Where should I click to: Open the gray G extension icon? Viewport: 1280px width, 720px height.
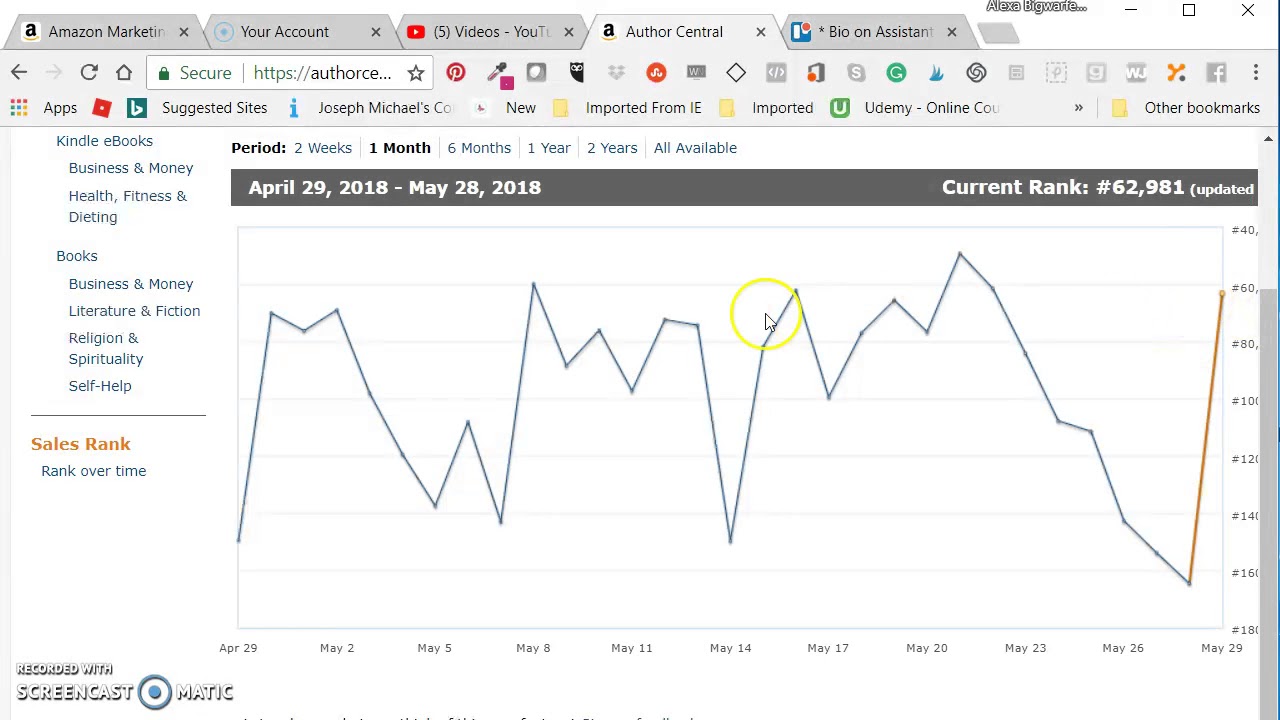pos(1096,72)
